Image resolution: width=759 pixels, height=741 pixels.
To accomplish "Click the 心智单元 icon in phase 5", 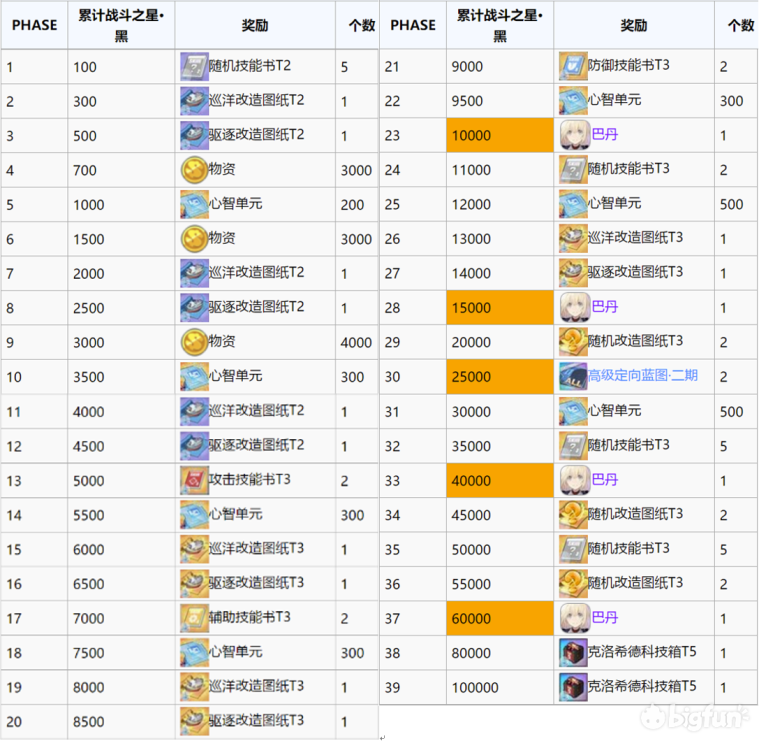I will click(x=194, y=204).
